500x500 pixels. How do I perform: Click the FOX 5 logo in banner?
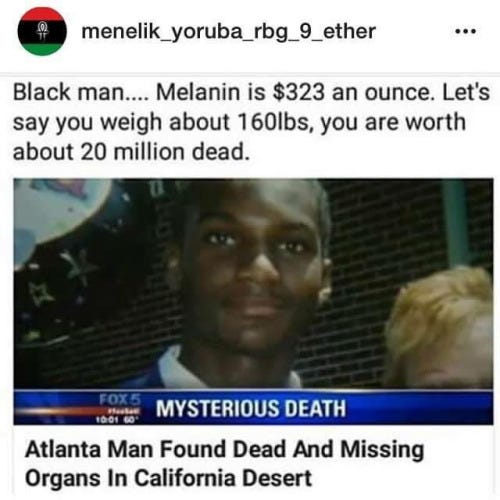pos(120,399)
